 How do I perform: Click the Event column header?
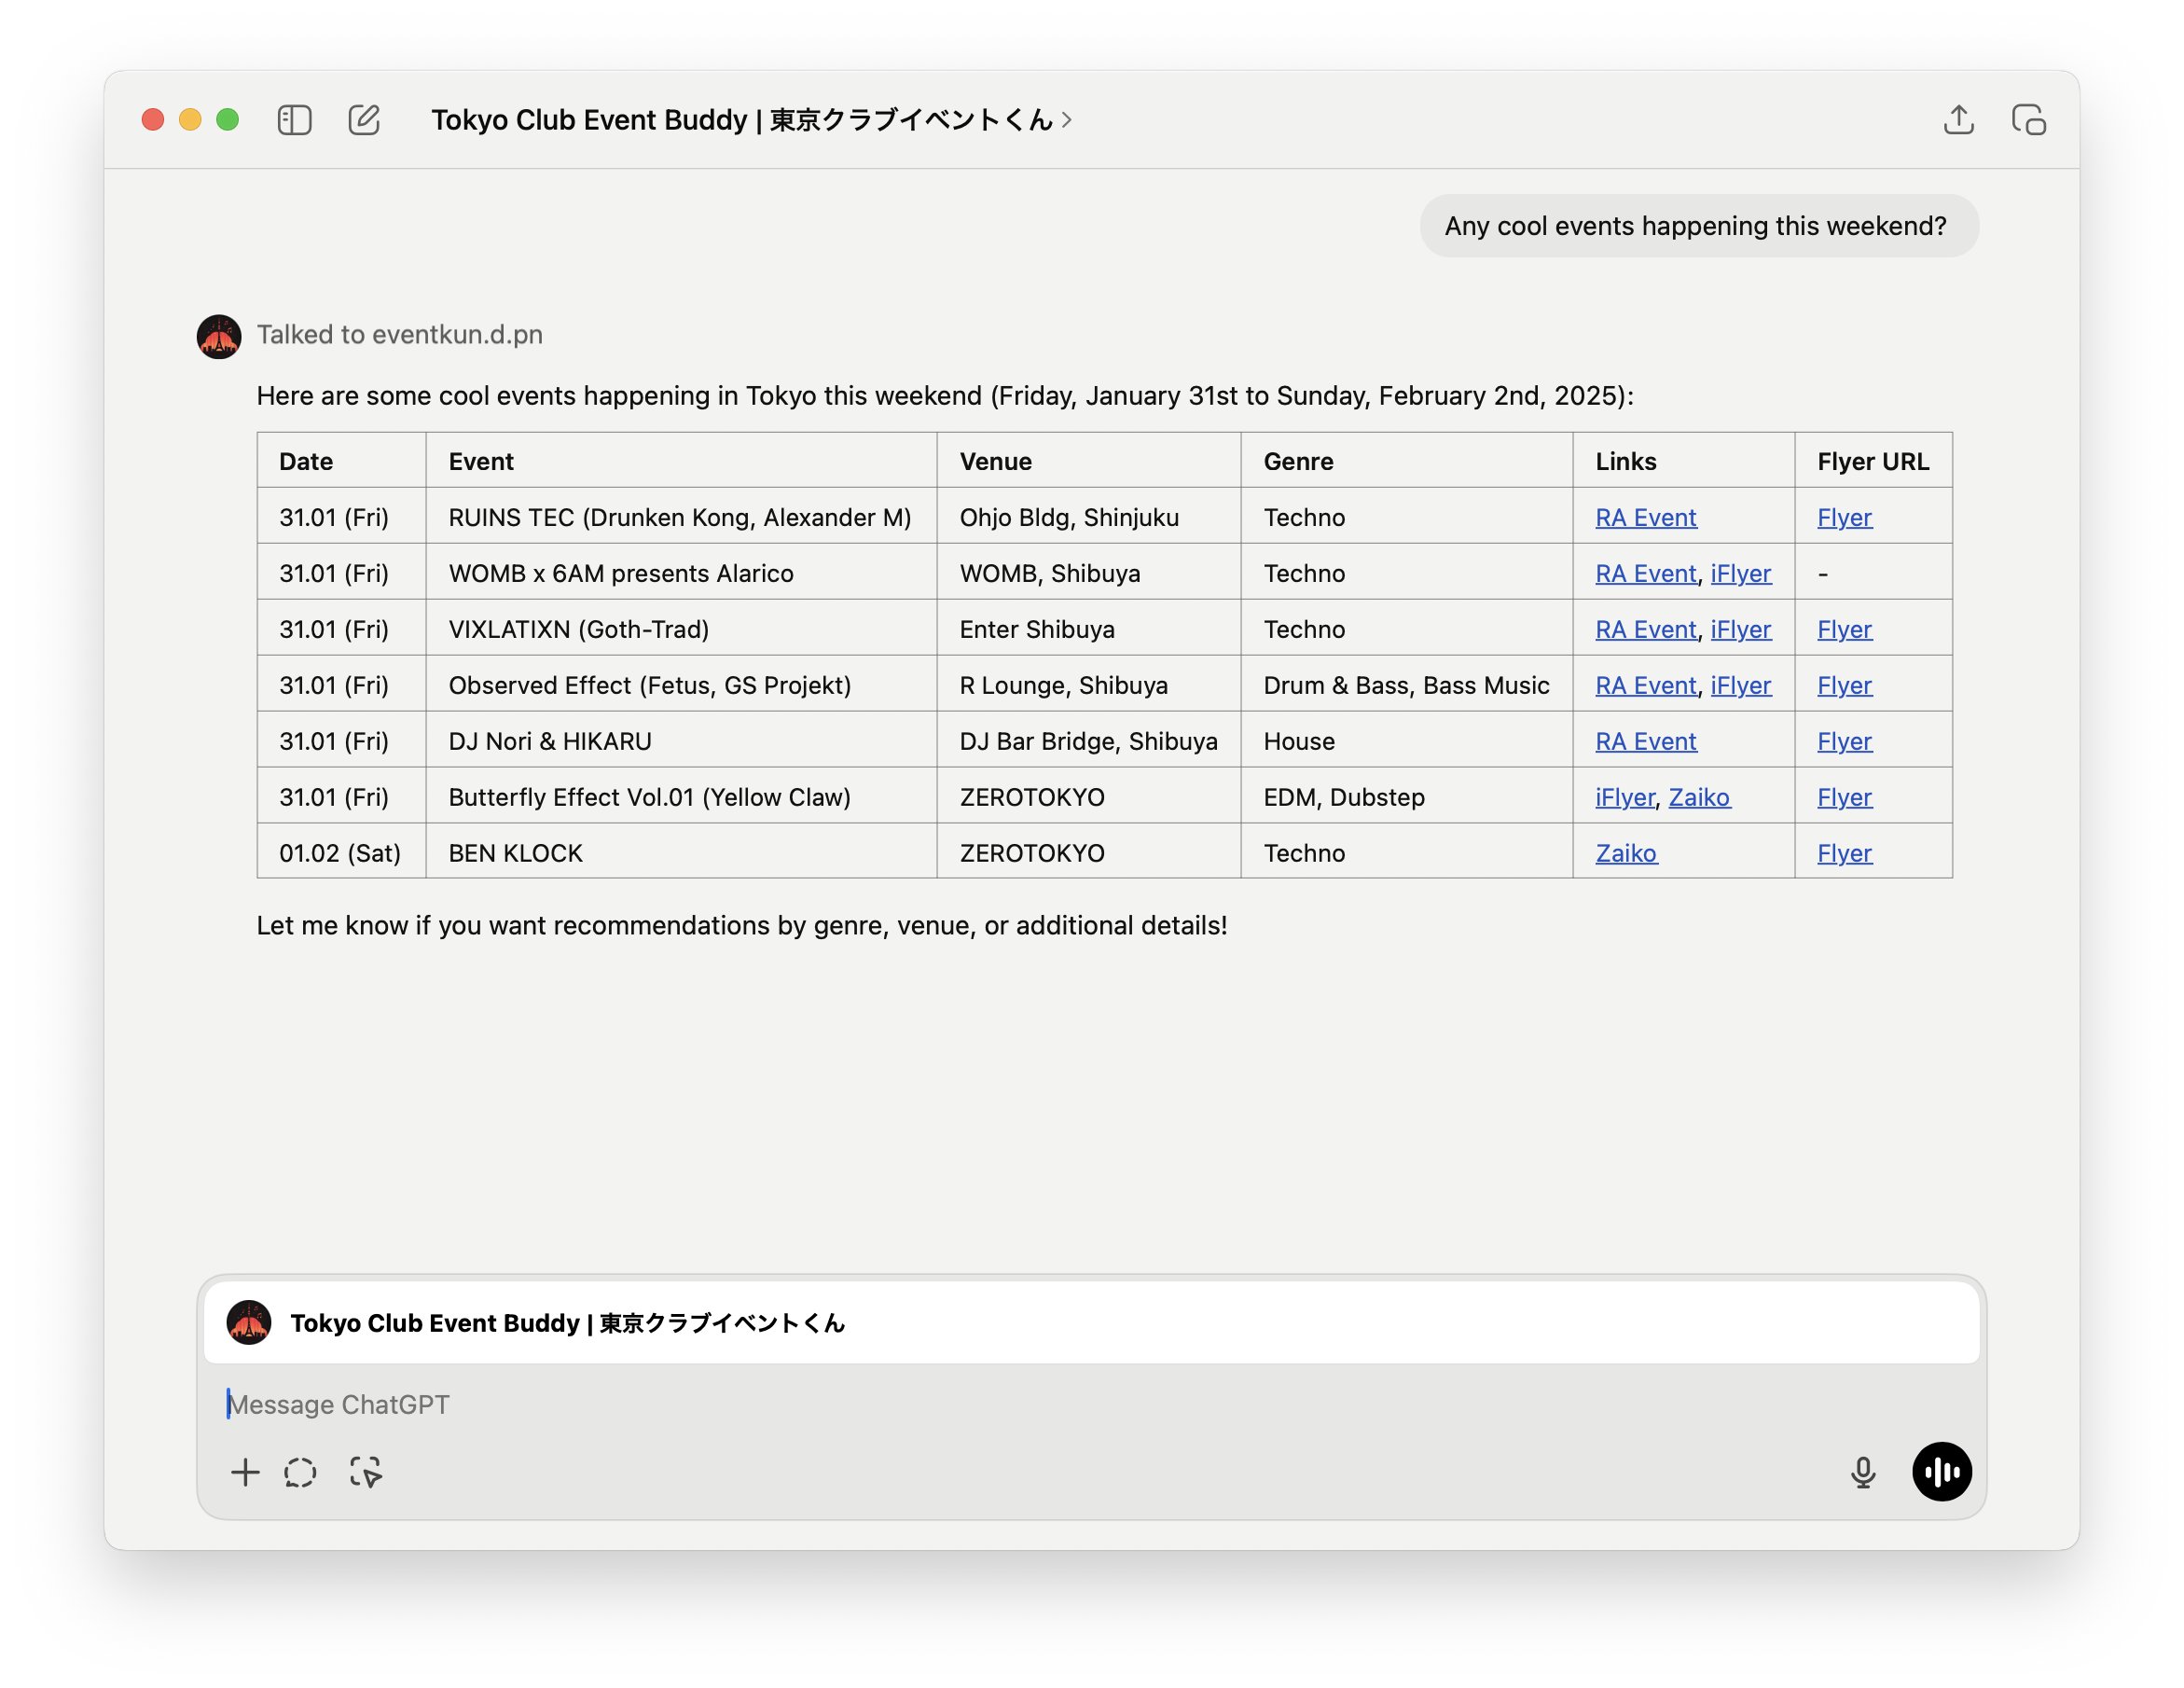pyautogui.click(x=681, y=461)
